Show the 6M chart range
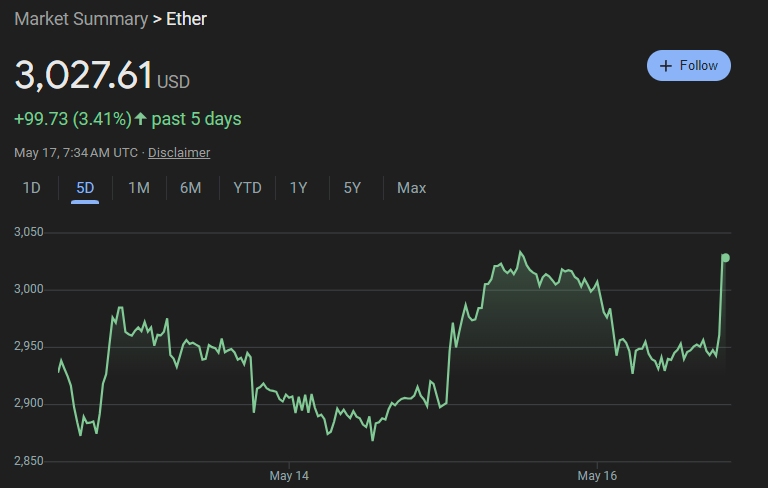Screen dimensions: 768x488 click(x=191, y=188)
